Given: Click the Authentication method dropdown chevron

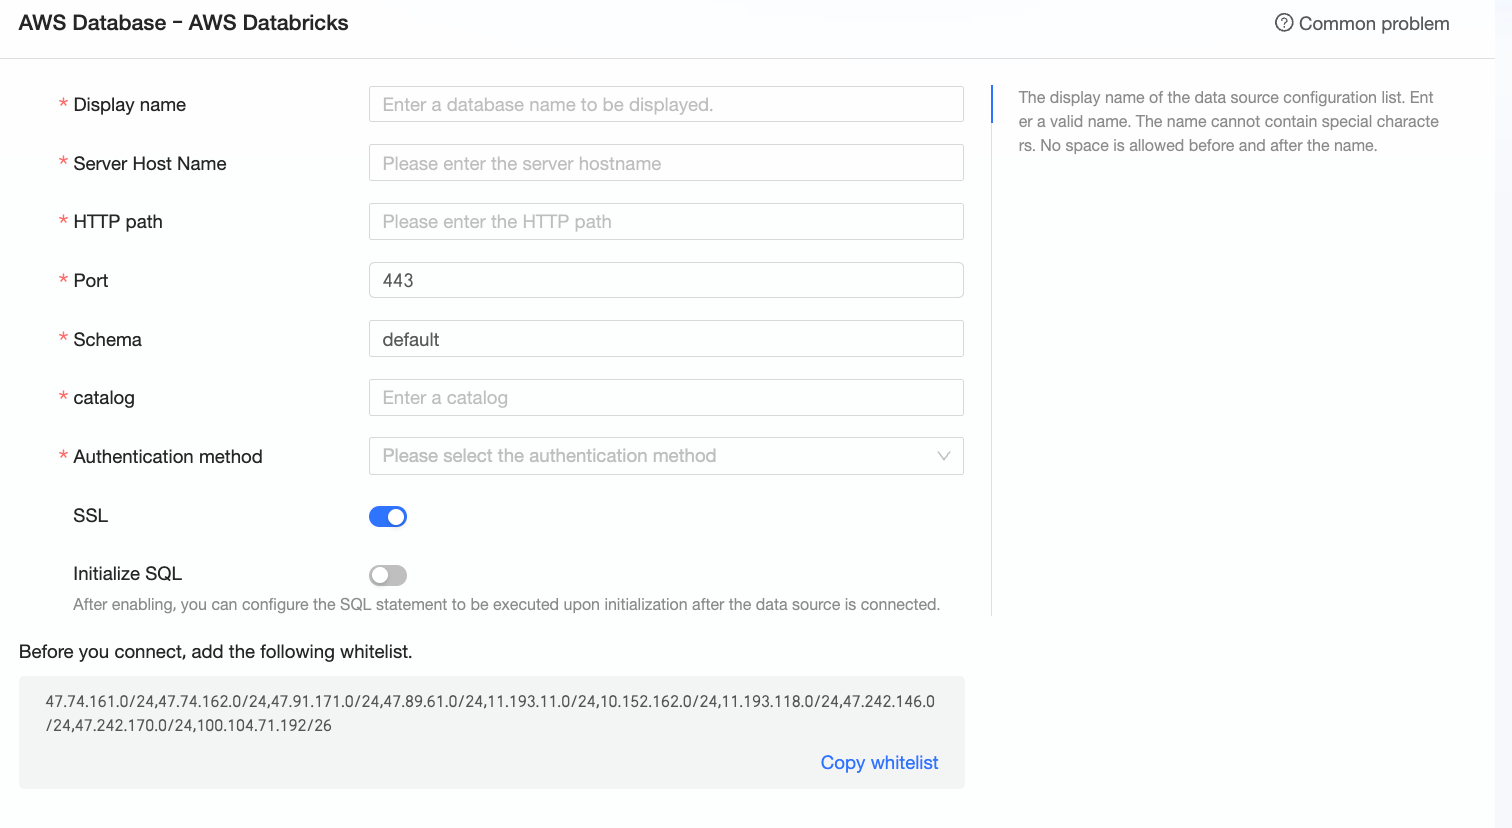Looking at the screenshot, I should (x=943, y=456).
